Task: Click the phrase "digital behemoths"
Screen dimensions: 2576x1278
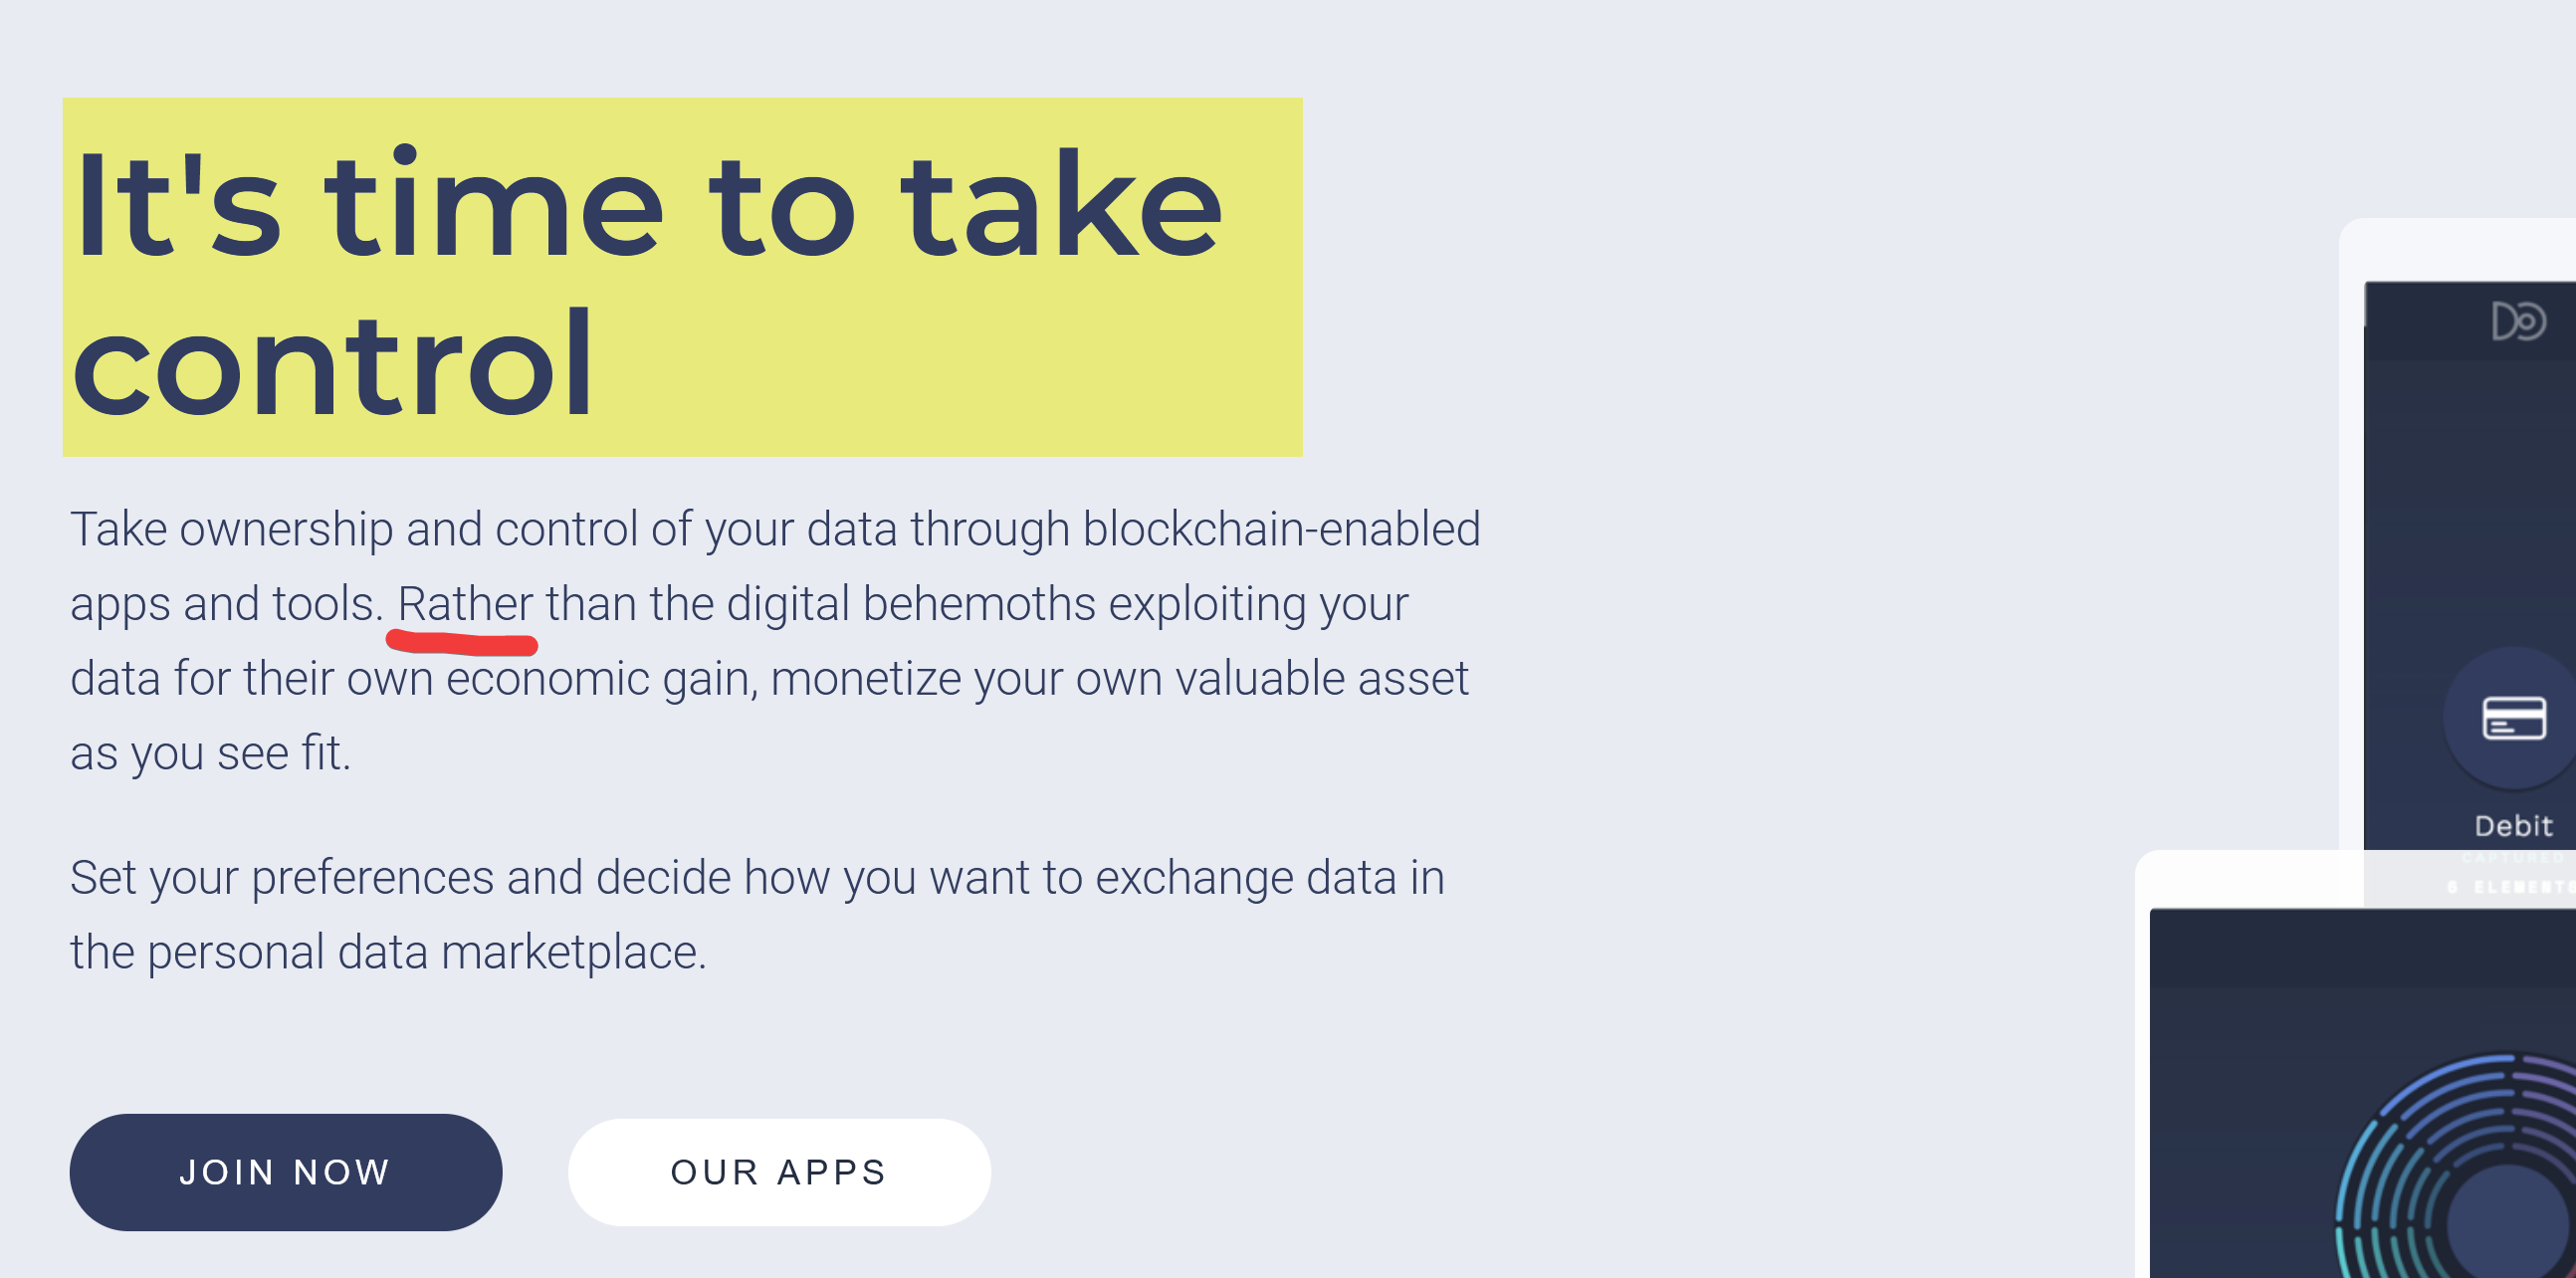Action: (x=911, y=604)
